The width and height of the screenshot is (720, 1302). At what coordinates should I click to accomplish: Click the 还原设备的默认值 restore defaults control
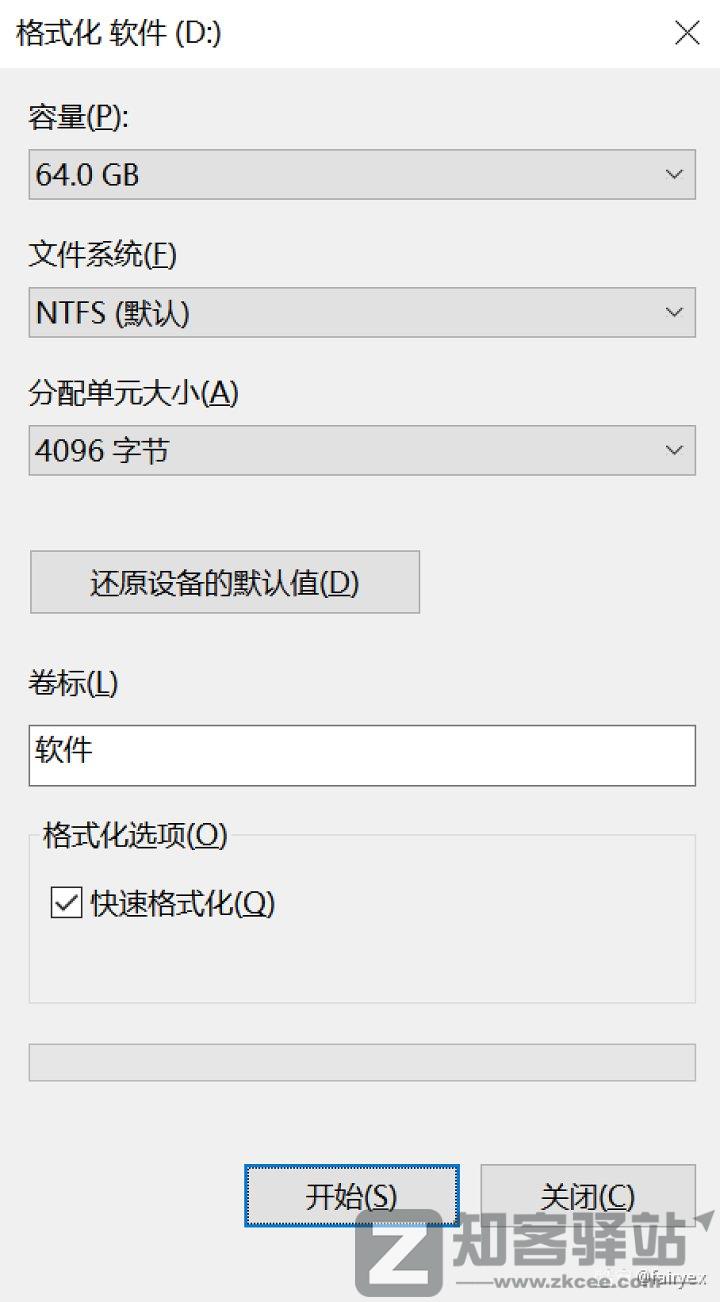click(225, 582)
